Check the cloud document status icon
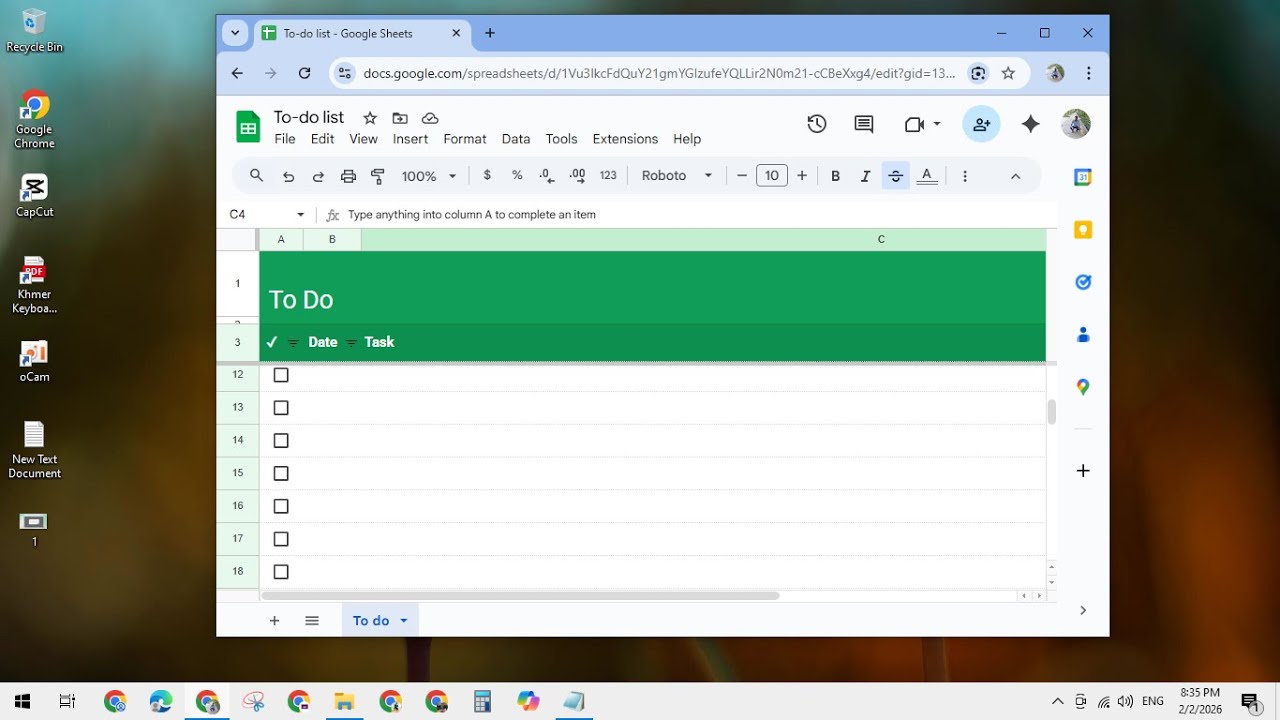The image size is (1280, 720). coord(430,118)
